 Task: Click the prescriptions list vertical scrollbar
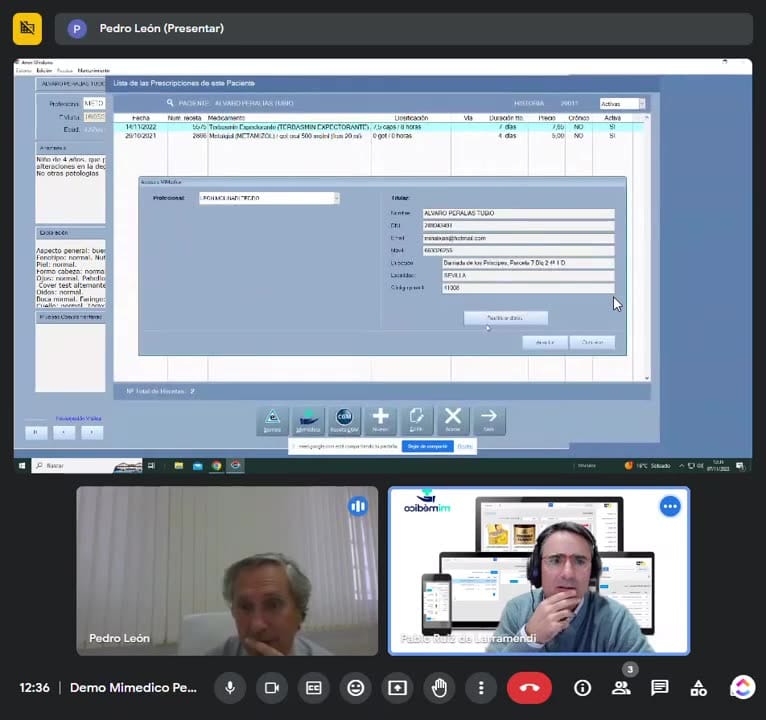coord(647,248)
